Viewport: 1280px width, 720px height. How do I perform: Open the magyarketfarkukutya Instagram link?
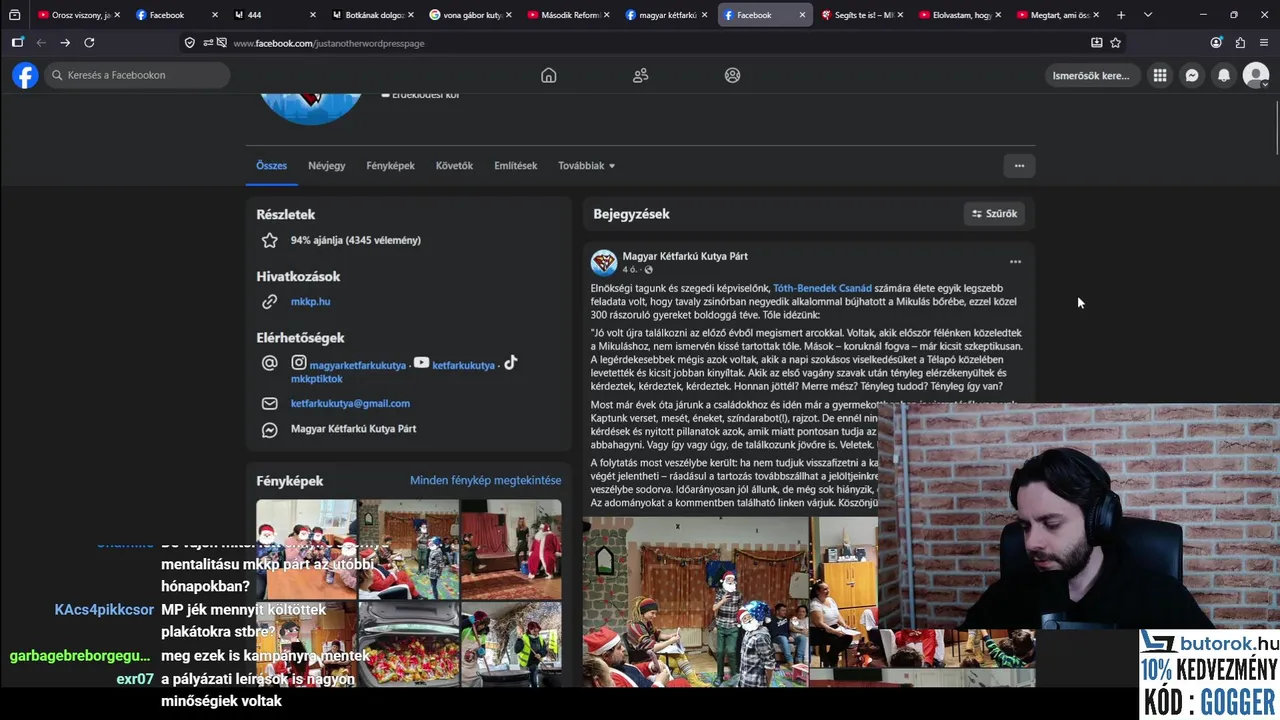(x=357, y=365)
